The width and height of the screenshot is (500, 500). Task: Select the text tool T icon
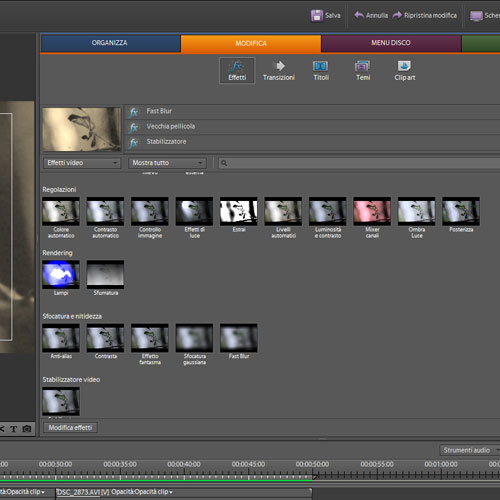pyautogui.click(x=14, y=429)
